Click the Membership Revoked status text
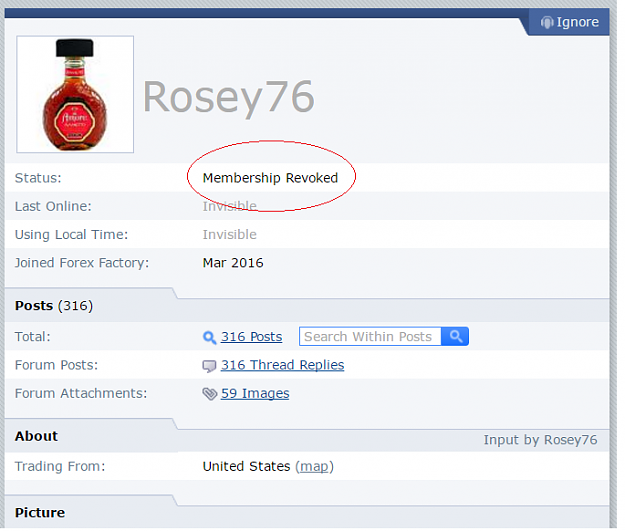Image resolution: width=625 pixels, height=531 pixels. click(x=270, y=178)
